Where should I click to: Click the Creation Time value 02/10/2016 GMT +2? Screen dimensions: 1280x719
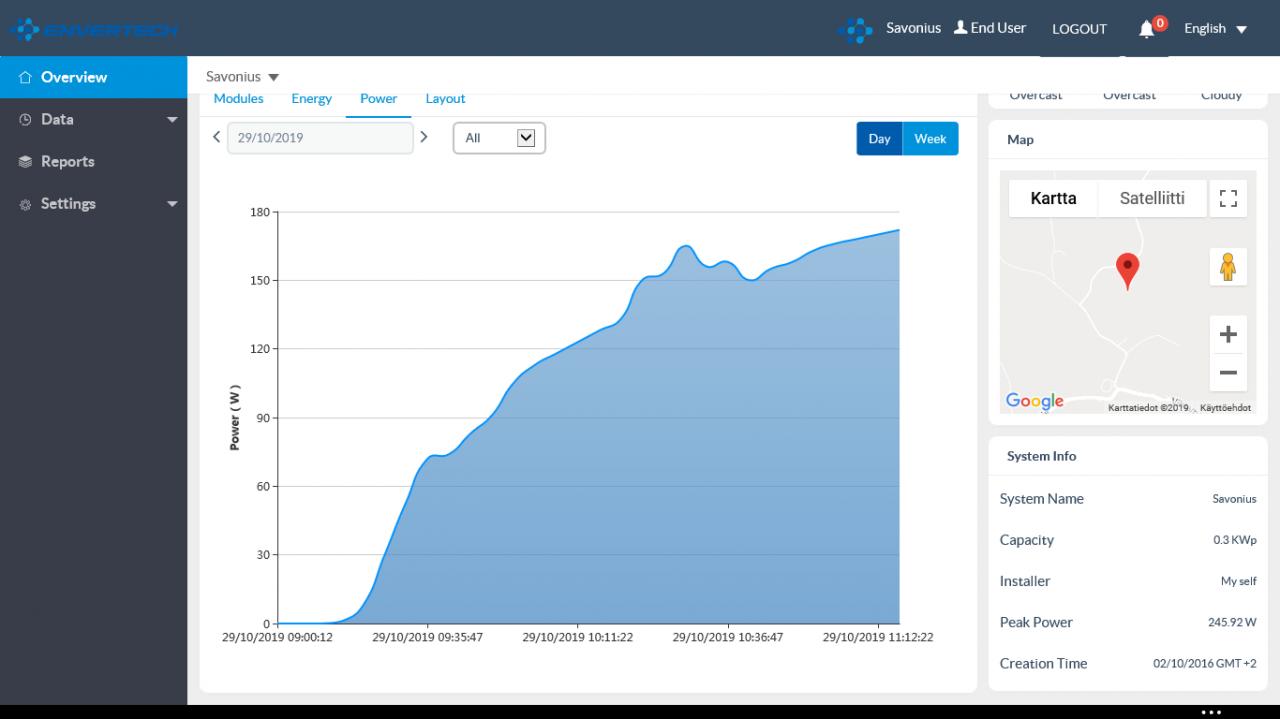[x=1205, y=664]
